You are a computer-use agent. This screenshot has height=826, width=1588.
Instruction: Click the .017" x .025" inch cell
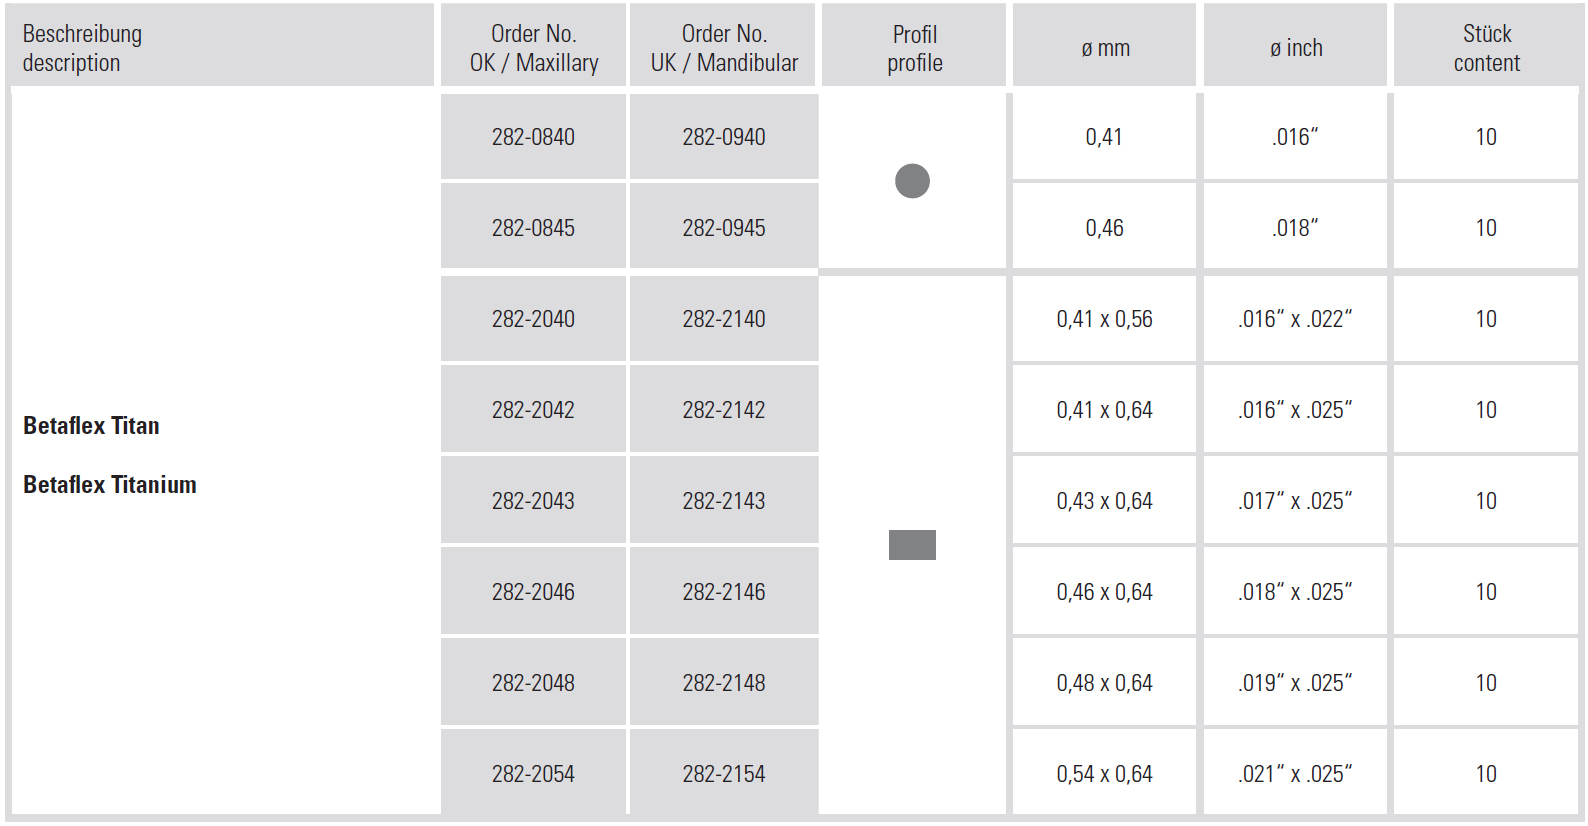(x=1295, y=501)
